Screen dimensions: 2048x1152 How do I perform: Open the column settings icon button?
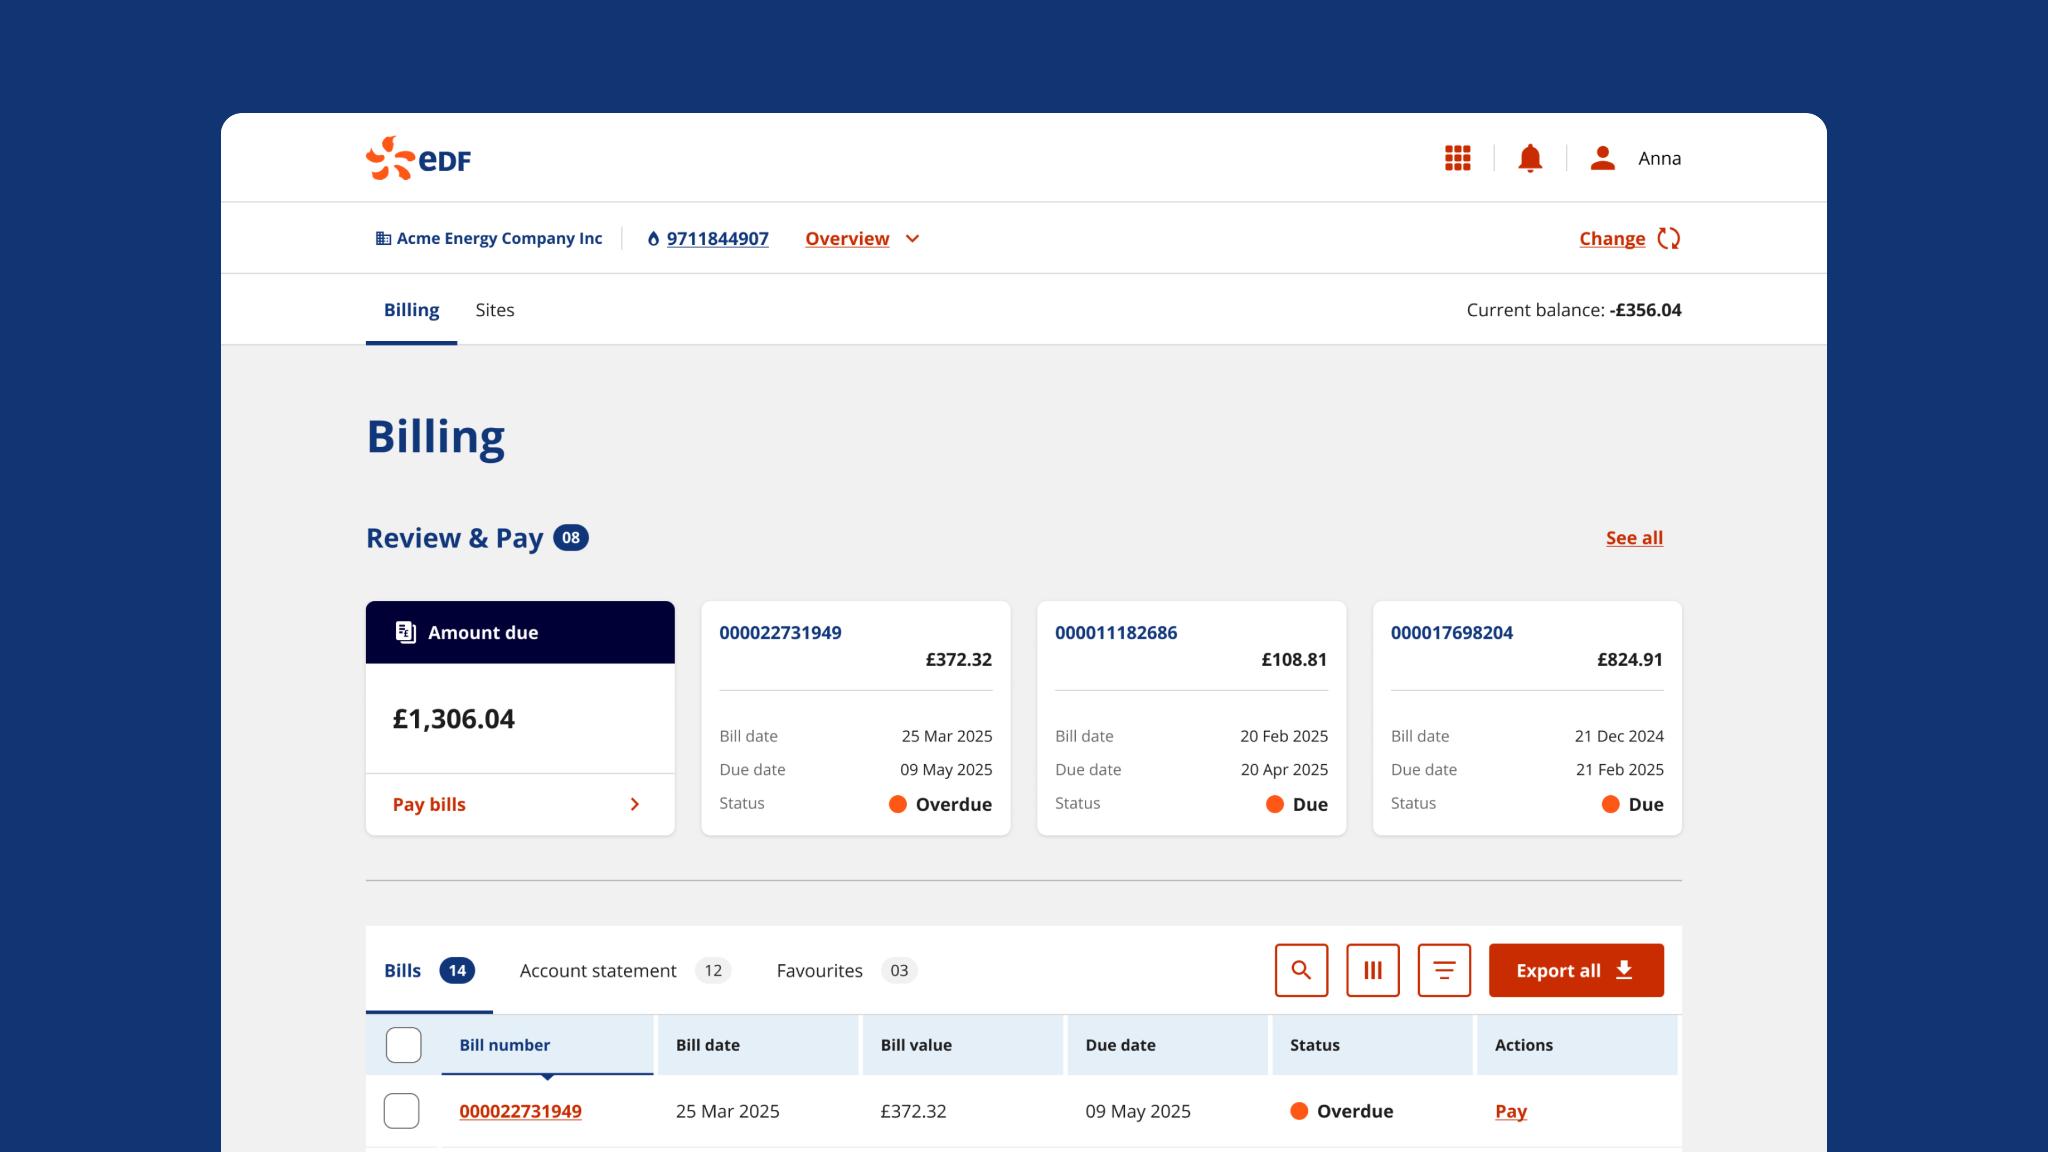[x=1372, y=970]
